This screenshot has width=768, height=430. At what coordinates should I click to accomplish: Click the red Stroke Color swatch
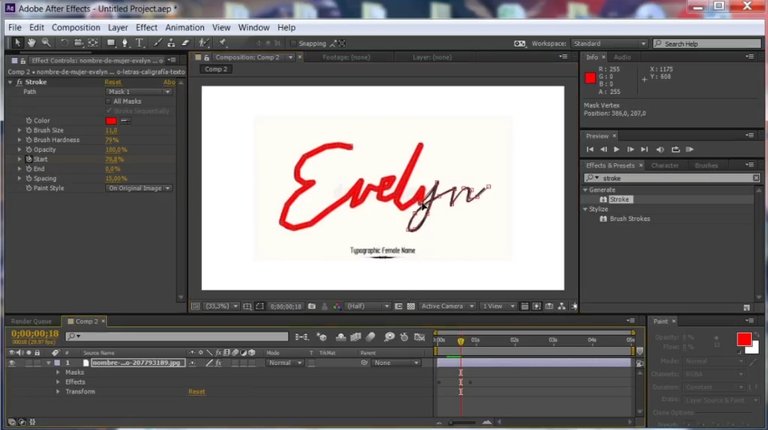tap(110, 121)
